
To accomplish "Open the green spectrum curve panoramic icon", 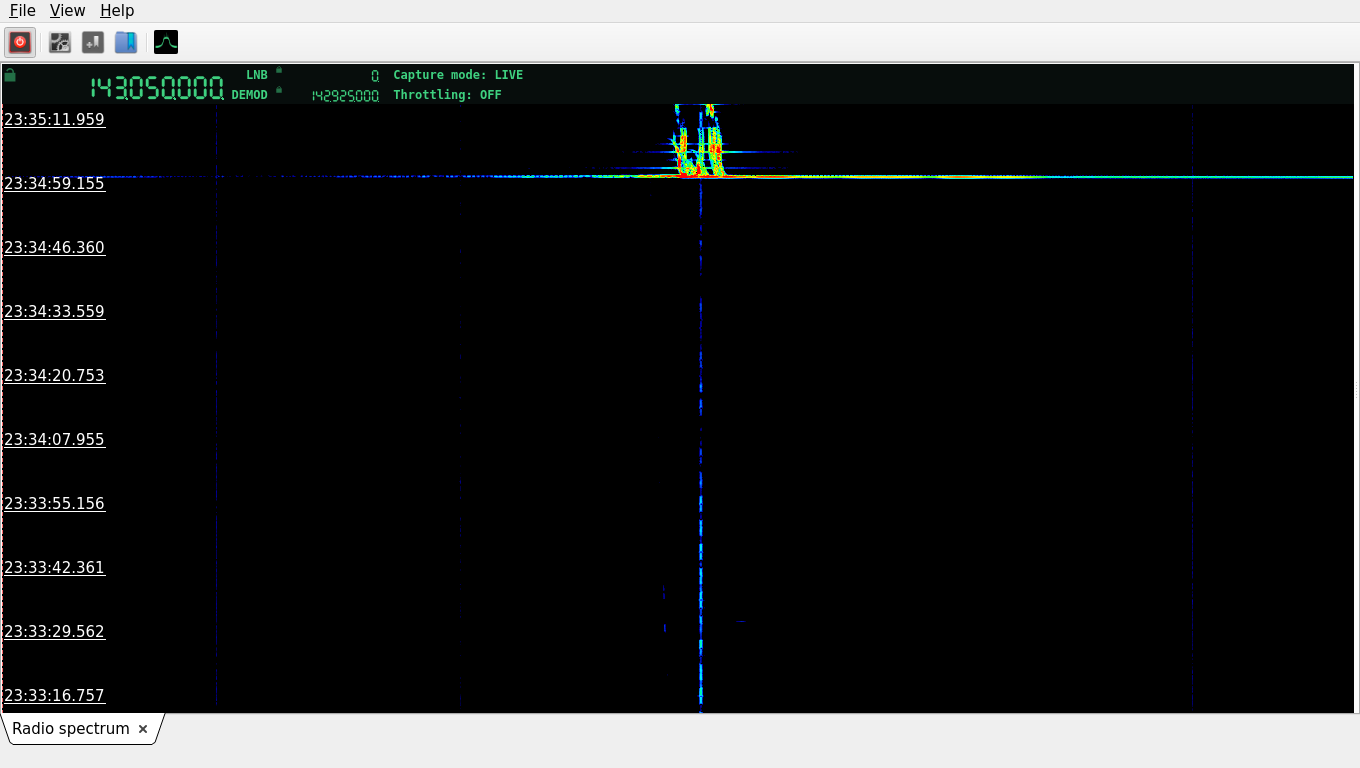I will click(166, 42).
